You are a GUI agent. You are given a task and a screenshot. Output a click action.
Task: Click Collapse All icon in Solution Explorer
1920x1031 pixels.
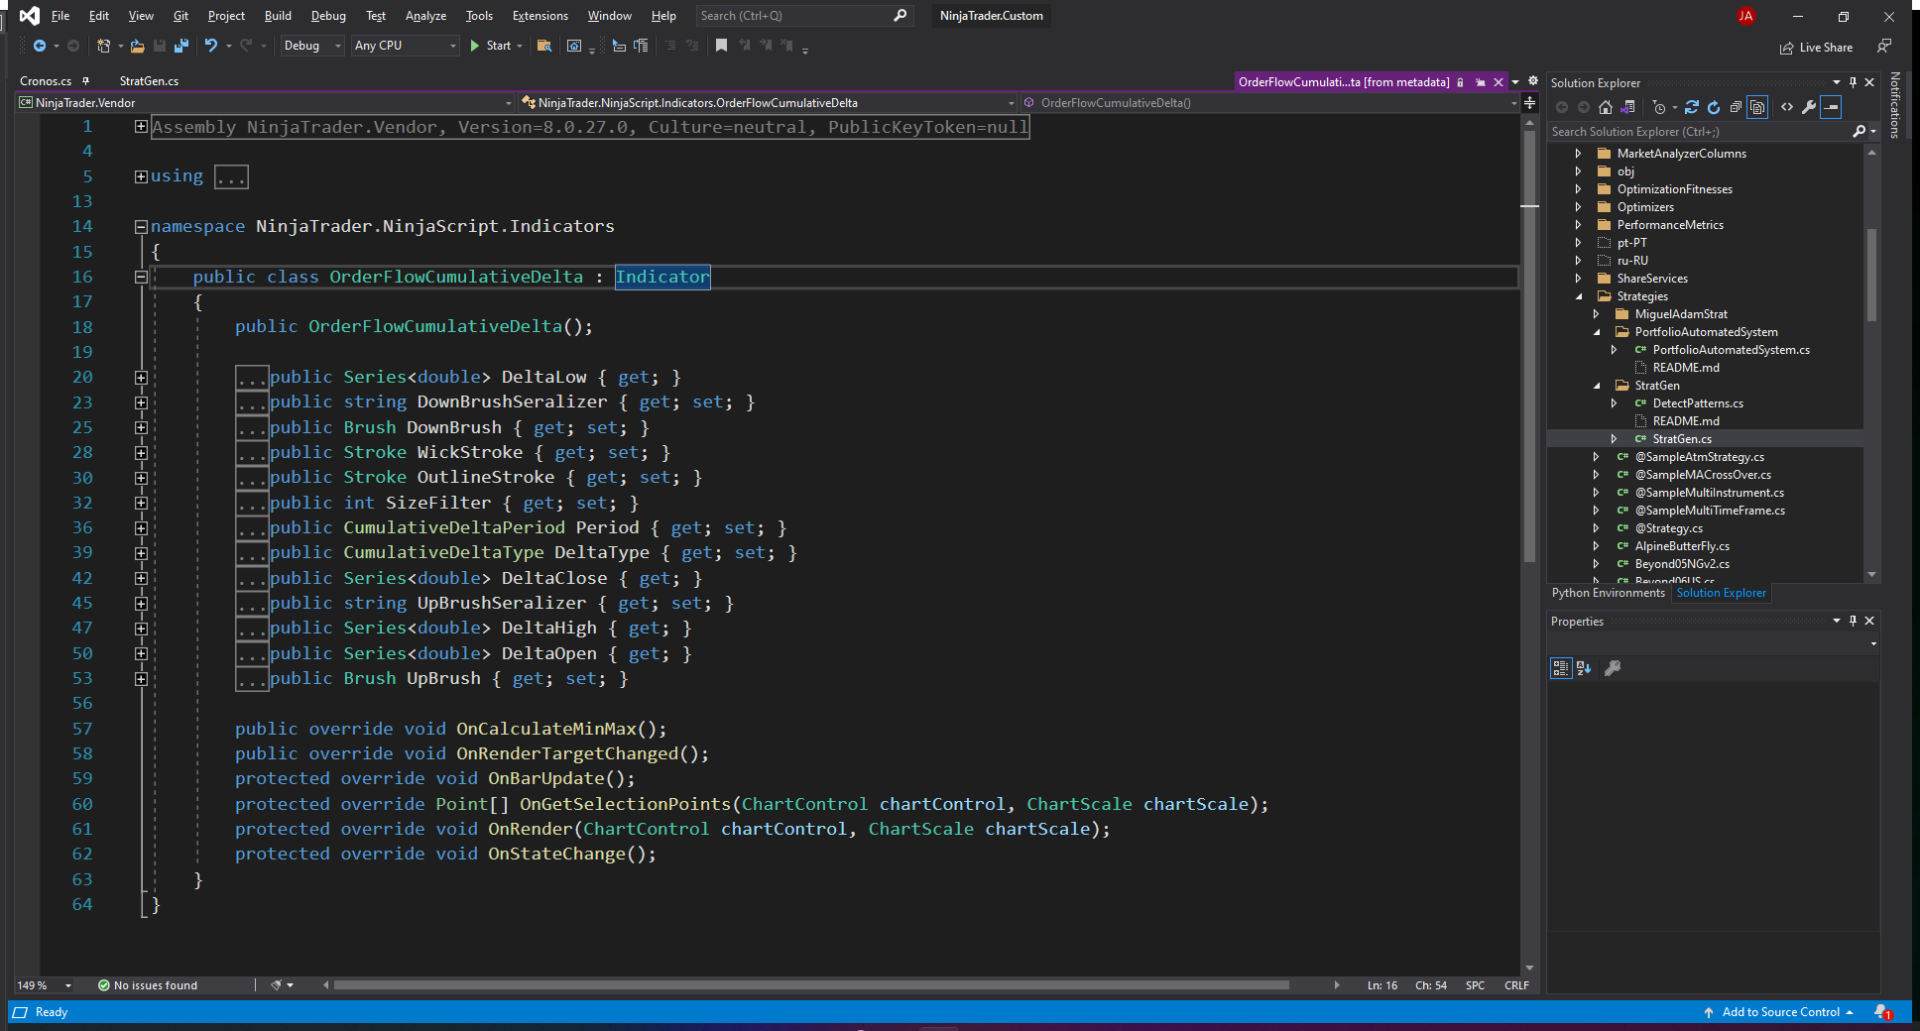(1736, 107)
